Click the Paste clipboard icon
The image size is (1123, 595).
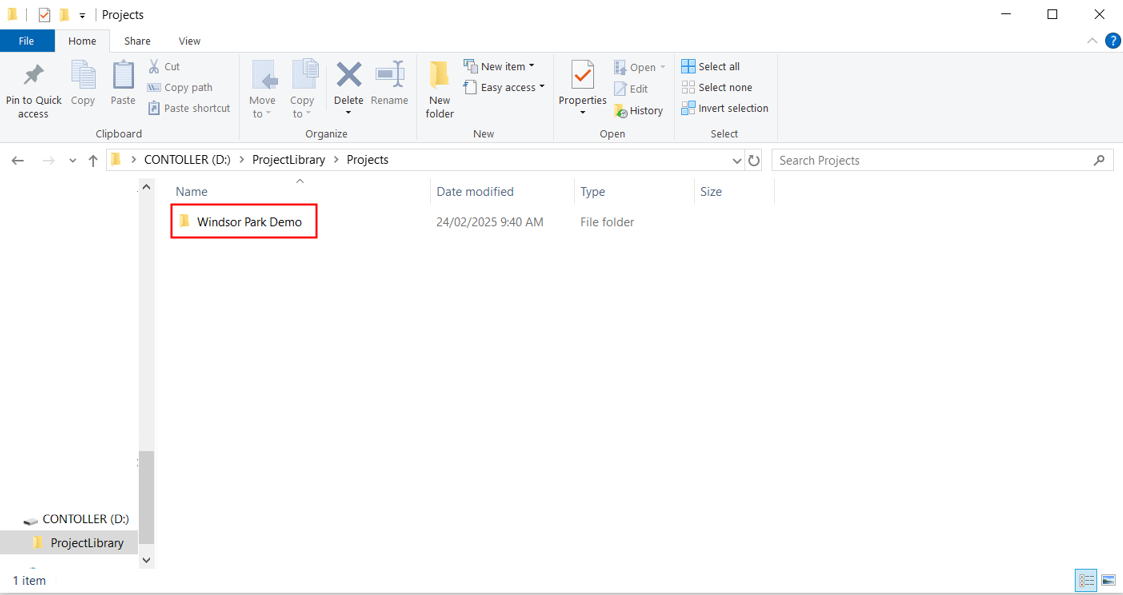click(x=123, y=75)
